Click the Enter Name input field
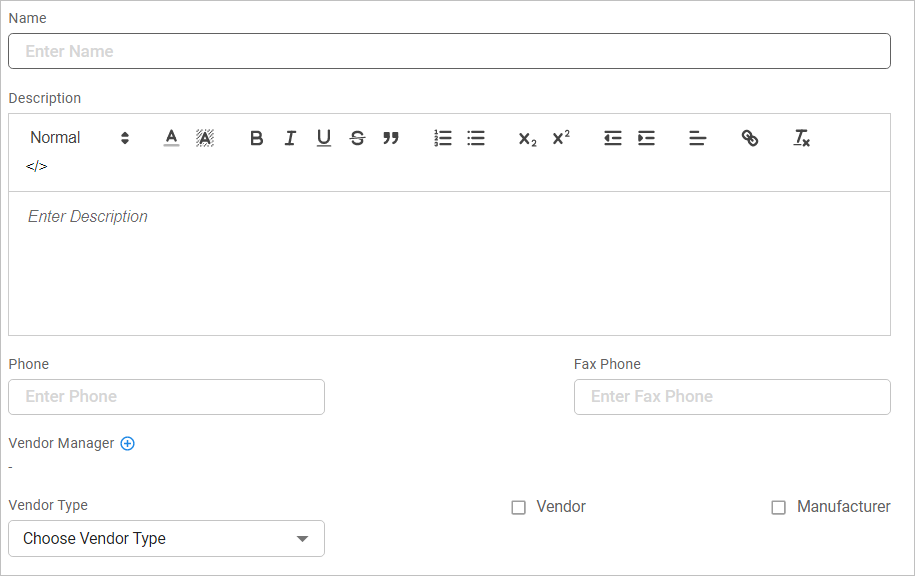 [449, 51]
